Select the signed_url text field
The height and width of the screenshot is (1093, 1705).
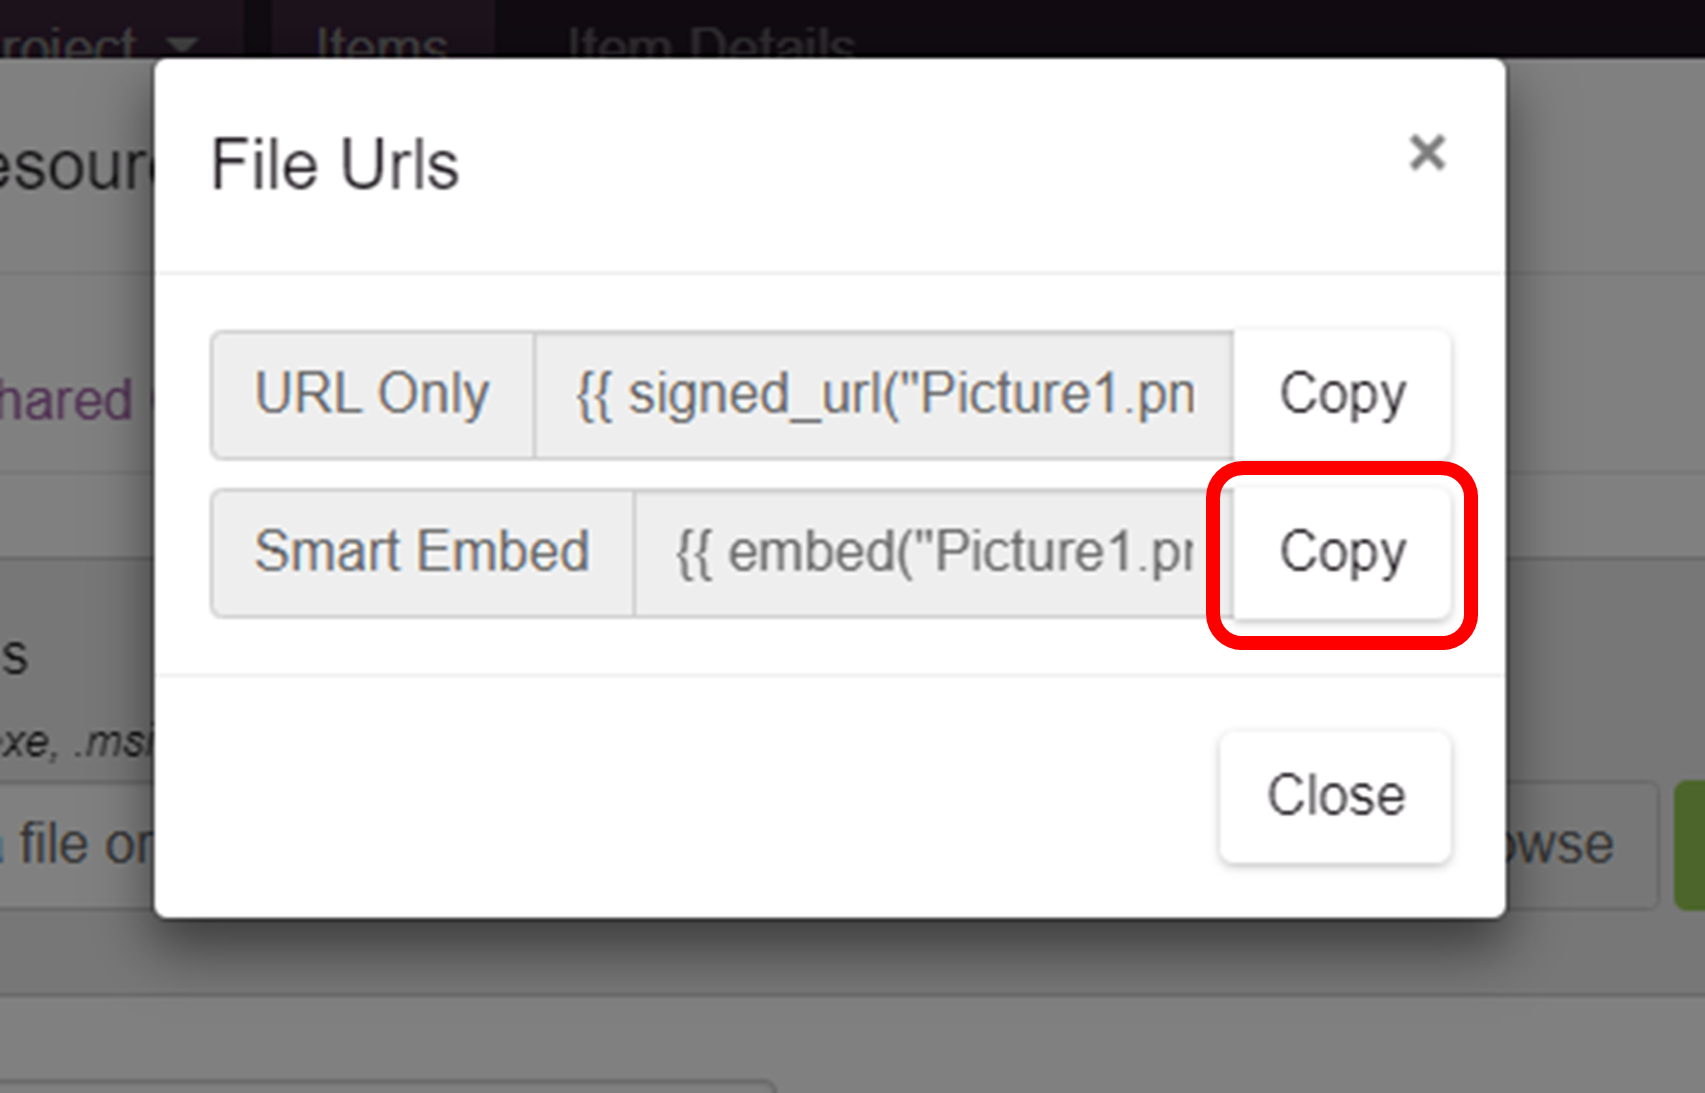click(884, 394)
